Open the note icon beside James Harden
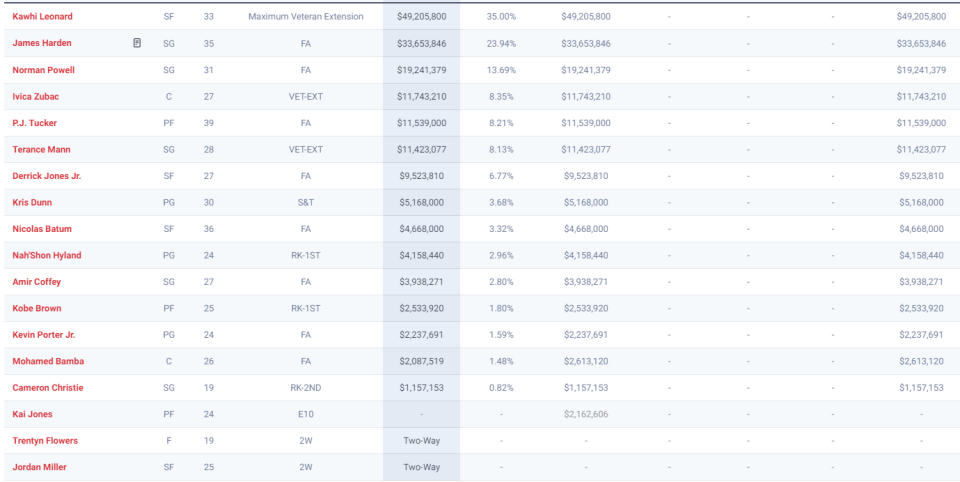This screenshot has height=482, width=960. pyautogui.click(x=137, y=43)
